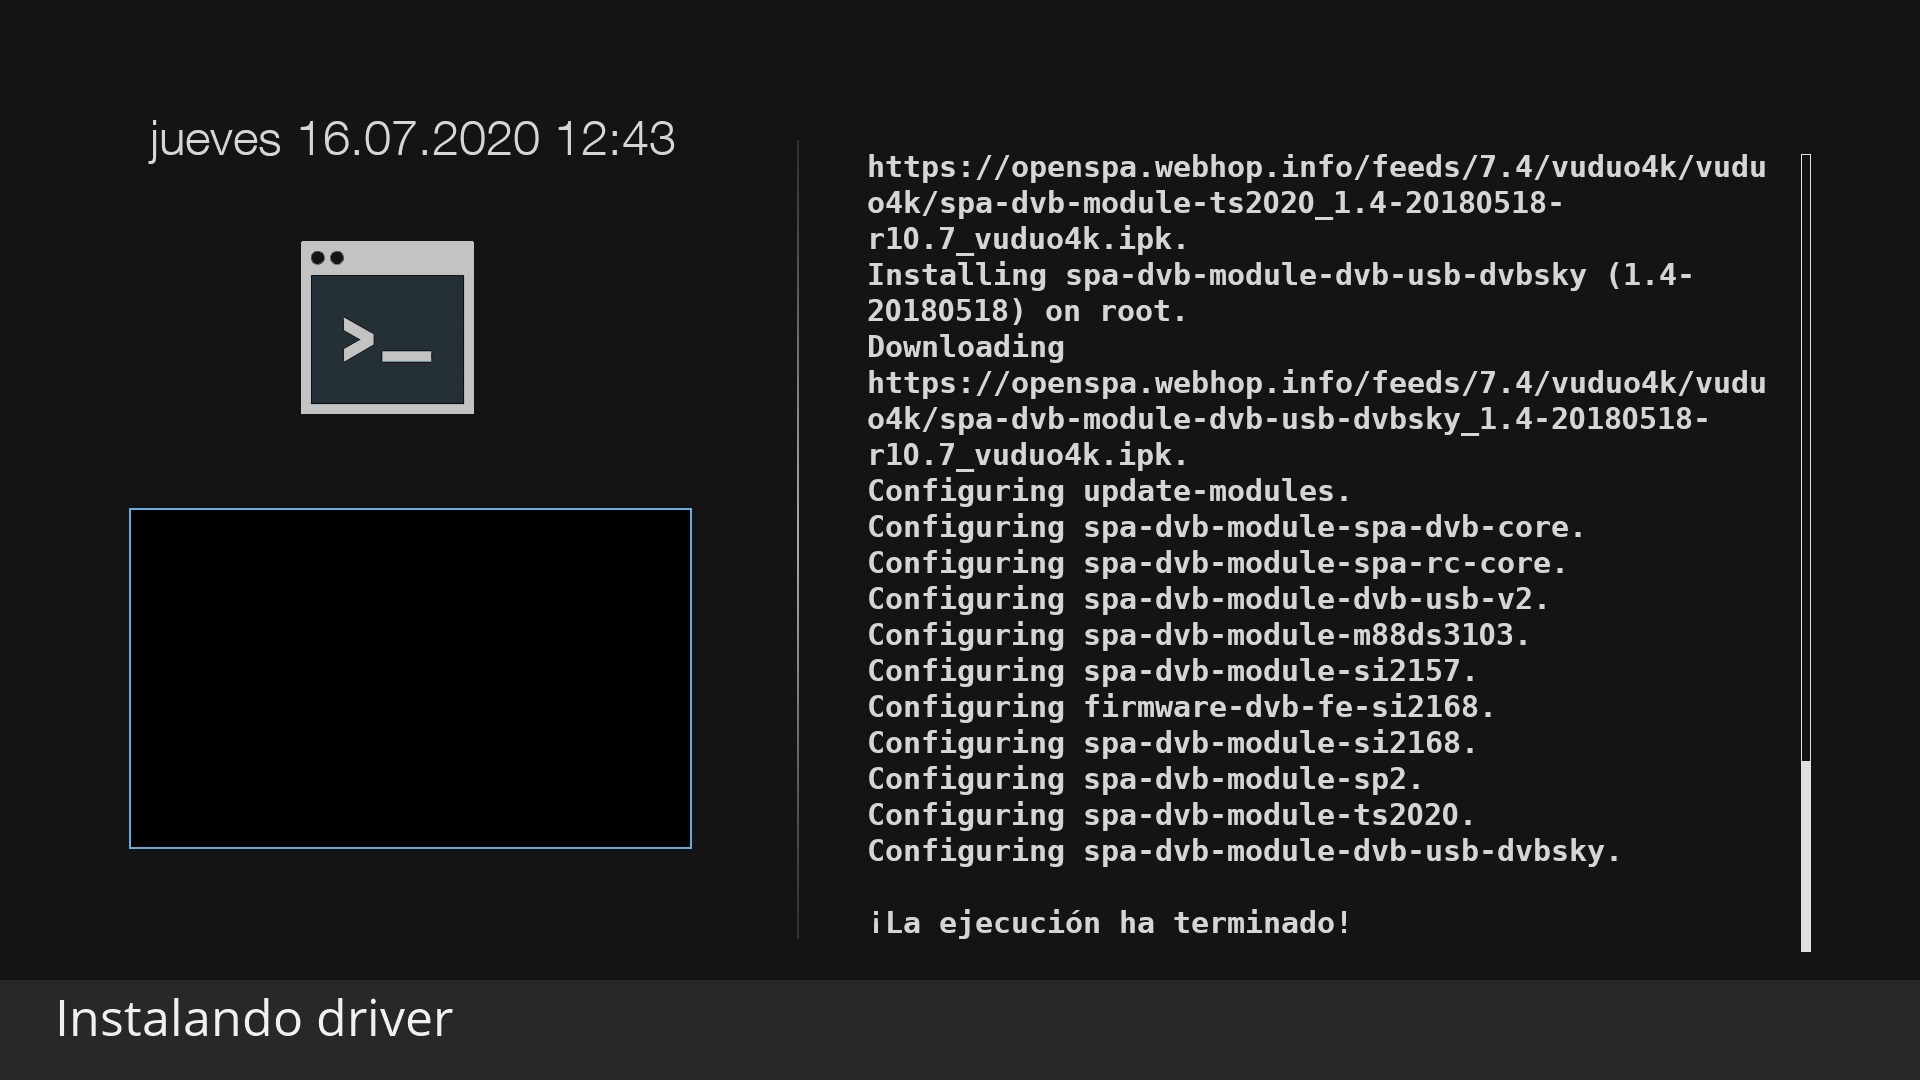Click 'Configuring spa-dvb-module-ts2020.' line
The image size is (1920, 1080).
pyautogui.click(x=1171, y=815)
